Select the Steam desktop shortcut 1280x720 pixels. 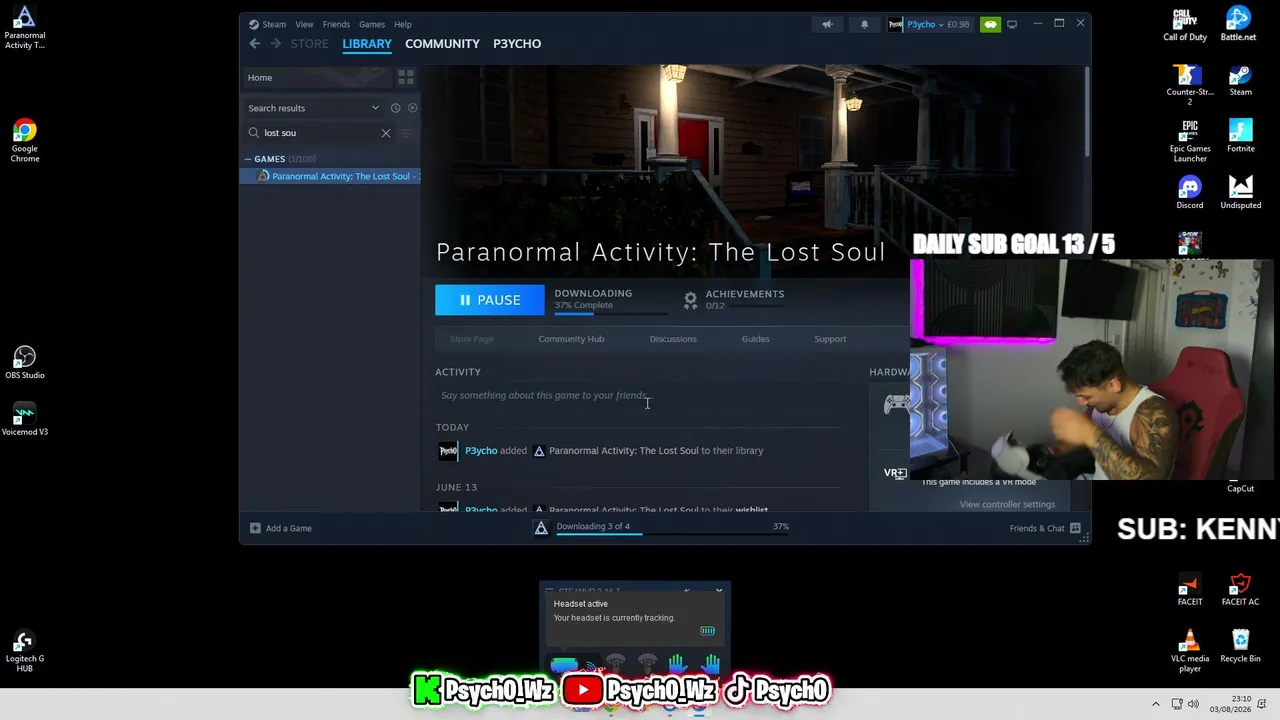tap(1241, 80)
